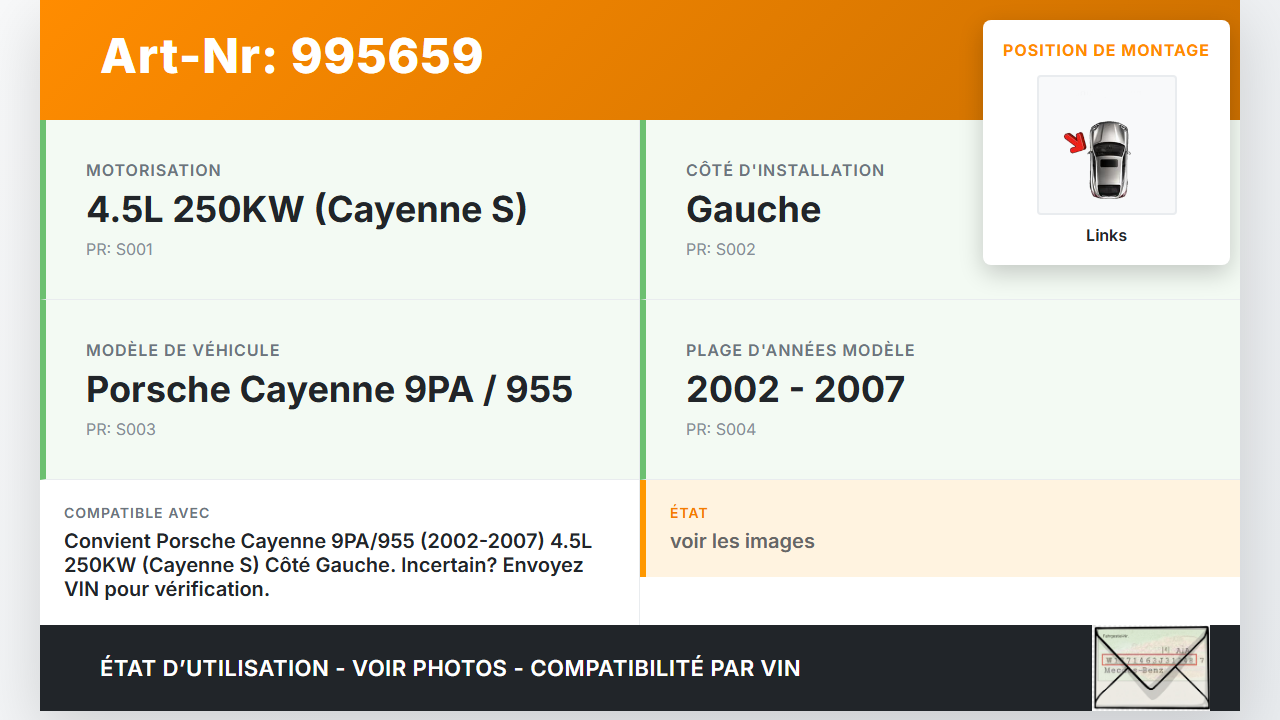Click the VIN envelope icon in footer

[1150, 667]
